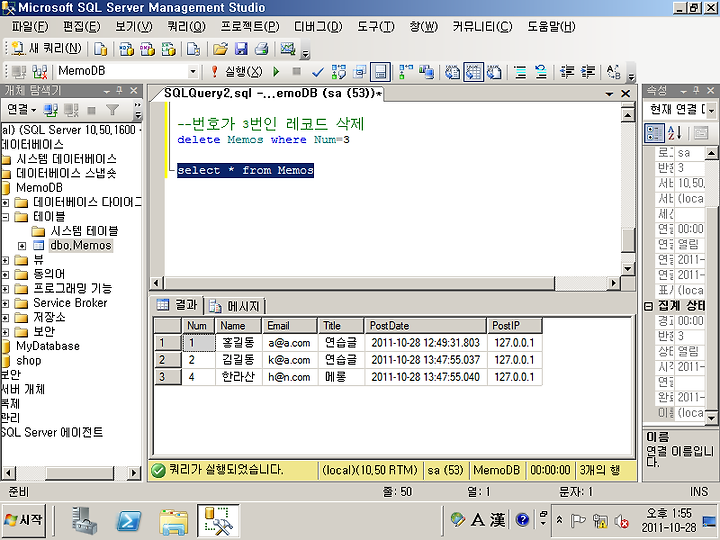The height and width of the screenshot is (540, 720).
Task: Click the k@a.com email cell
Action: pyautogui.click(x=290, y=360)
